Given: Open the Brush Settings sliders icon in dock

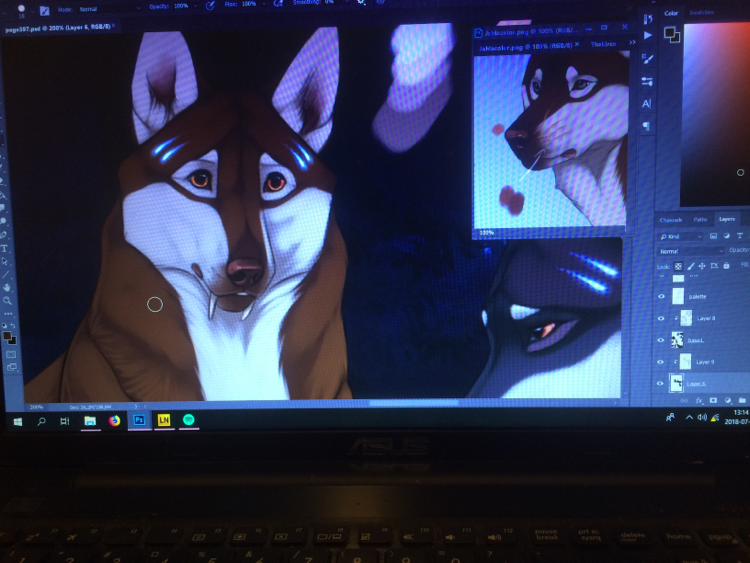Looking at the screenshot, I should [x=647, y=81].
